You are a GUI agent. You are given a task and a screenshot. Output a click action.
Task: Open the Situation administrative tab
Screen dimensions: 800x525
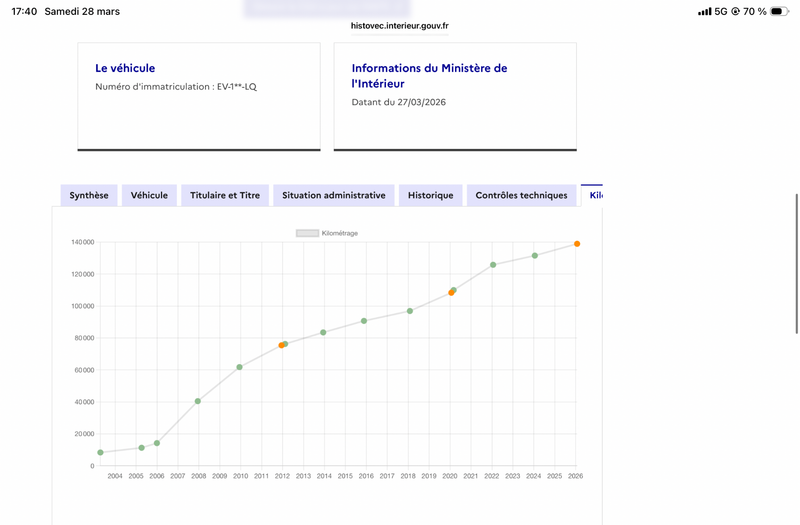click(333, 196)
